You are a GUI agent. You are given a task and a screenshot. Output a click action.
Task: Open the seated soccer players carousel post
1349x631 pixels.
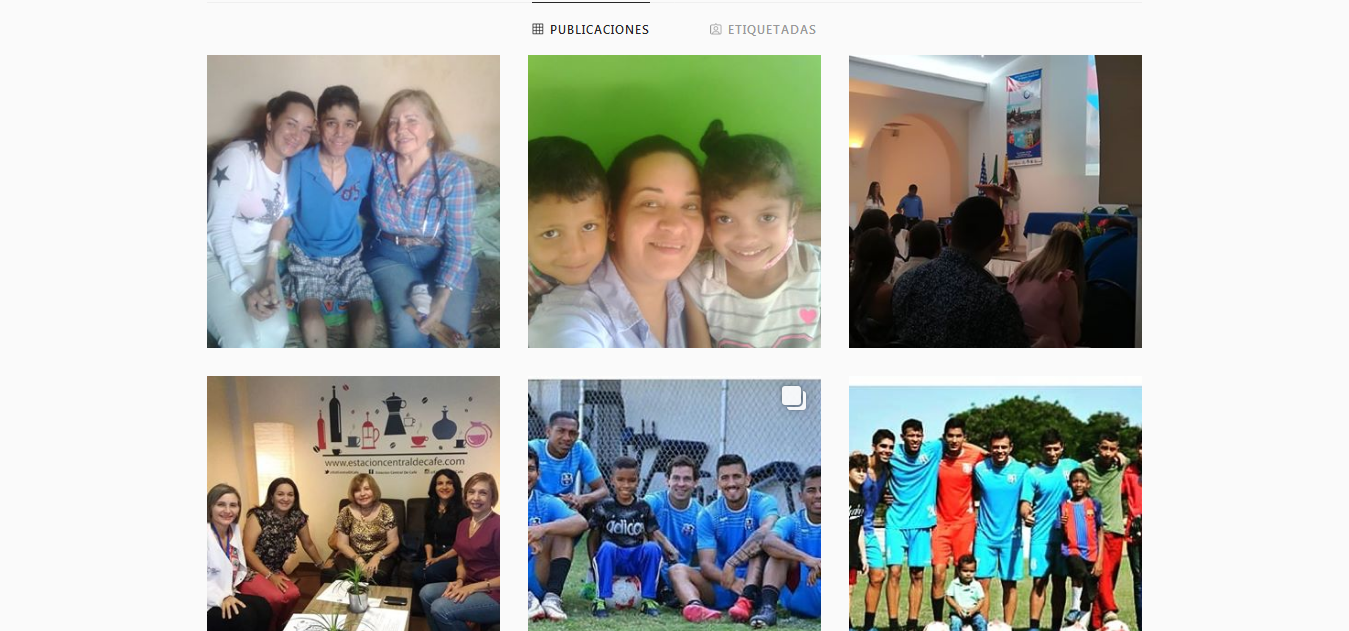pyautogui.click(x=674, y=503)
